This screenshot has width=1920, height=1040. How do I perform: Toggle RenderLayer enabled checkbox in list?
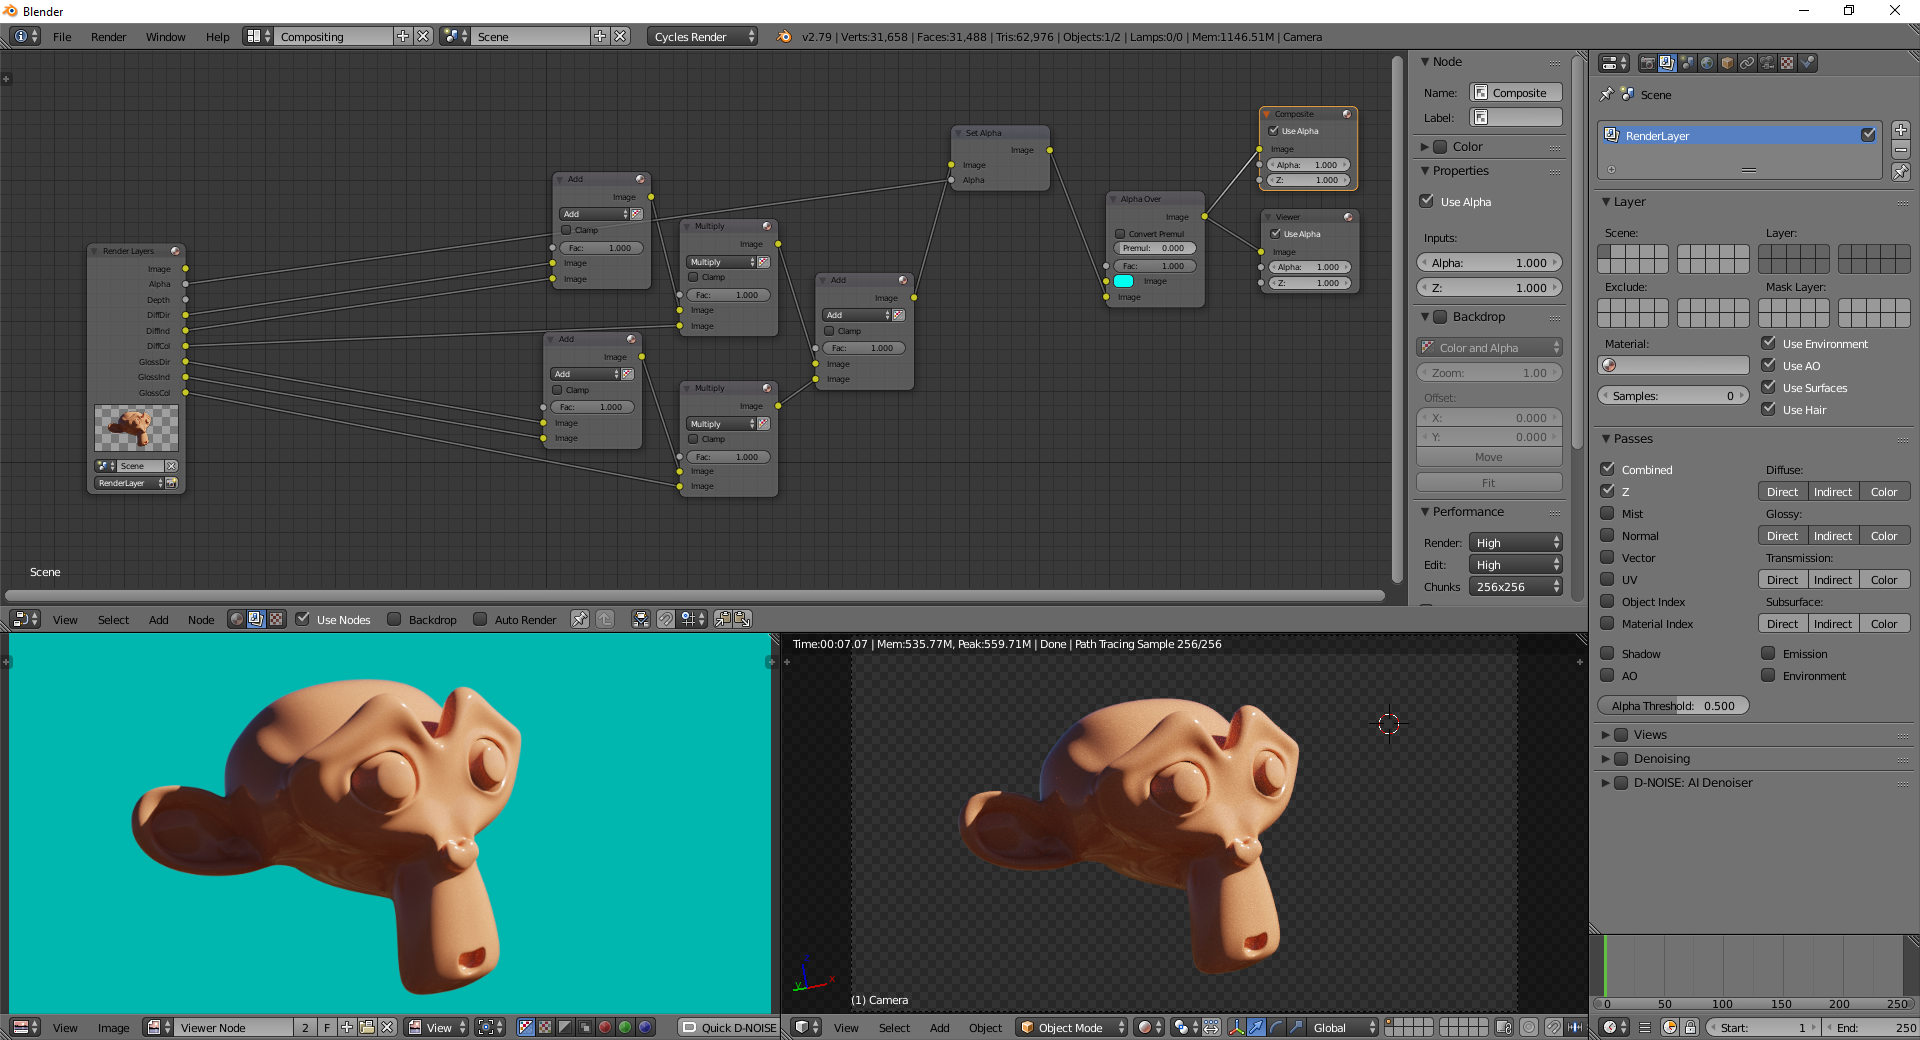click(1868, 135)
